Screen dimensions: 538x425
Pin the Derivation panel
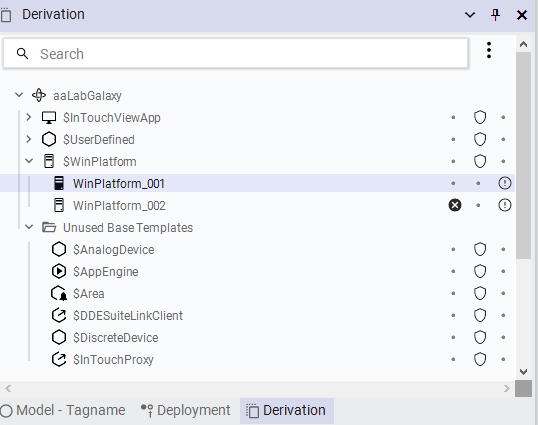click(x=495, y=15)
